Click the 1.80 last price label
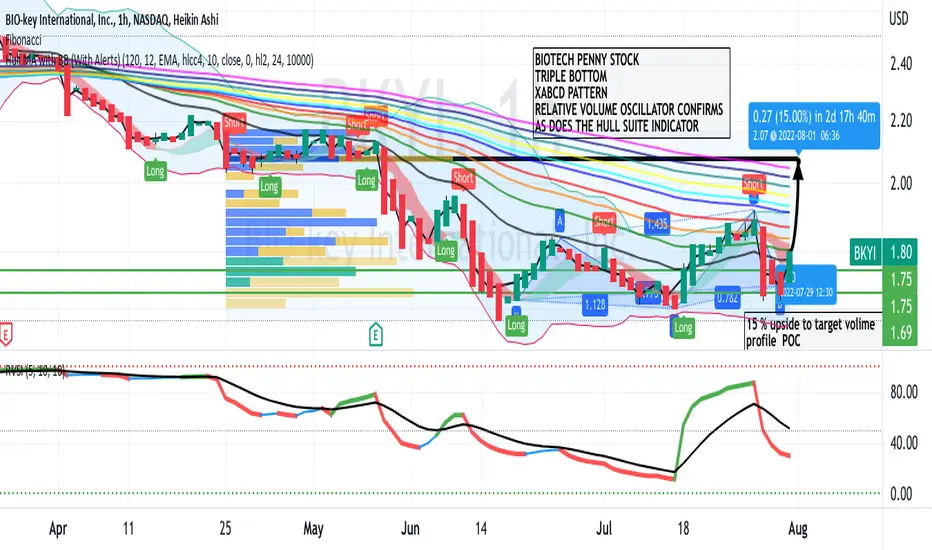932x550 pixels. tap(900, 252)
